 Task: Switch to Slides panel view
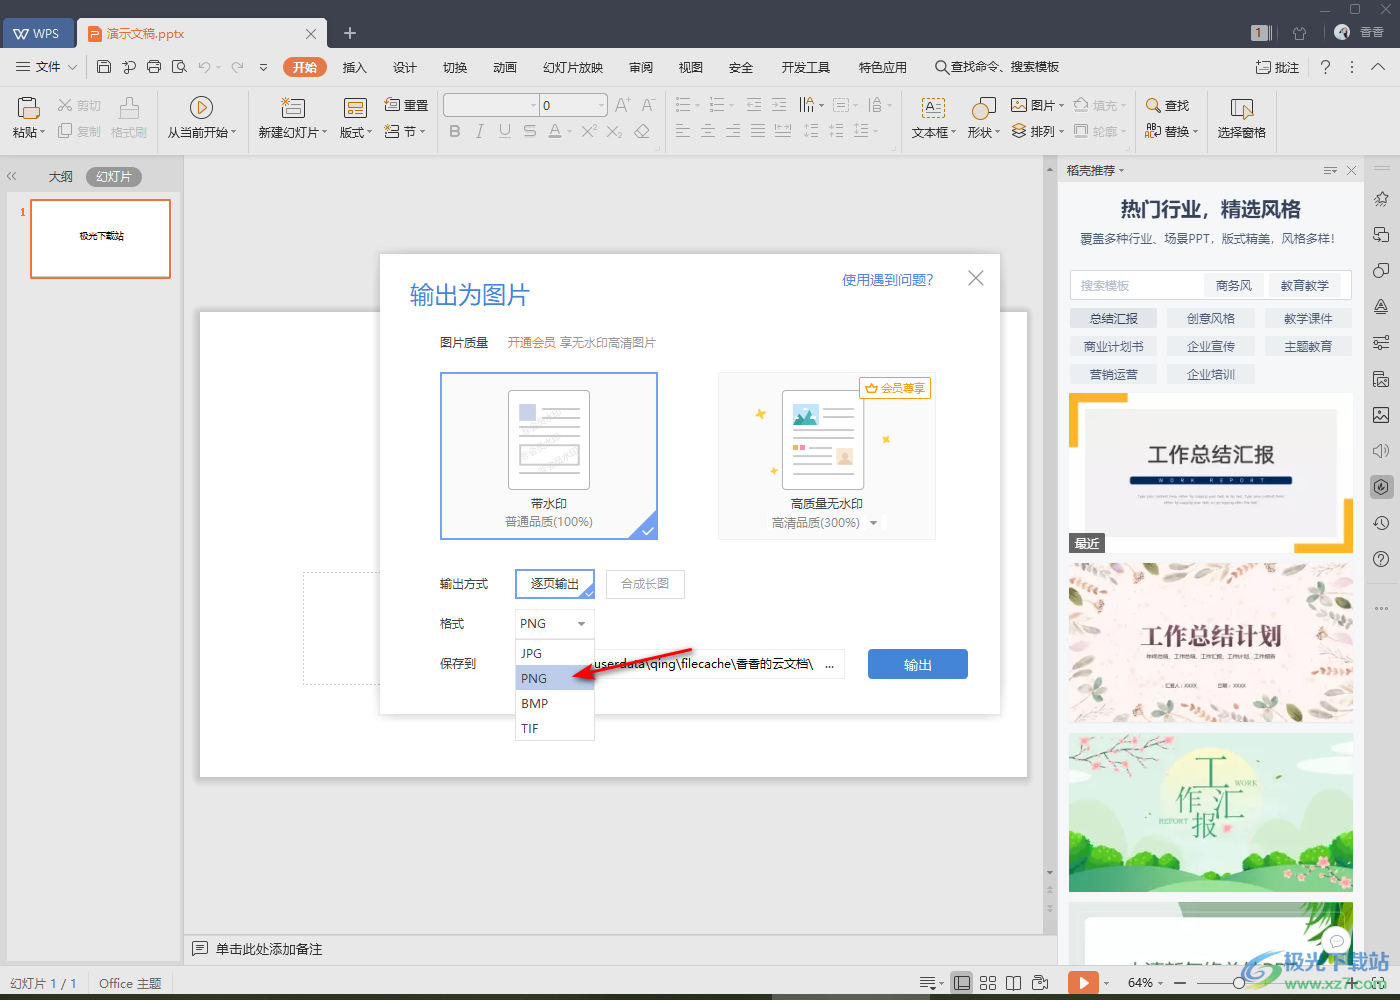[x=114, y=177]
